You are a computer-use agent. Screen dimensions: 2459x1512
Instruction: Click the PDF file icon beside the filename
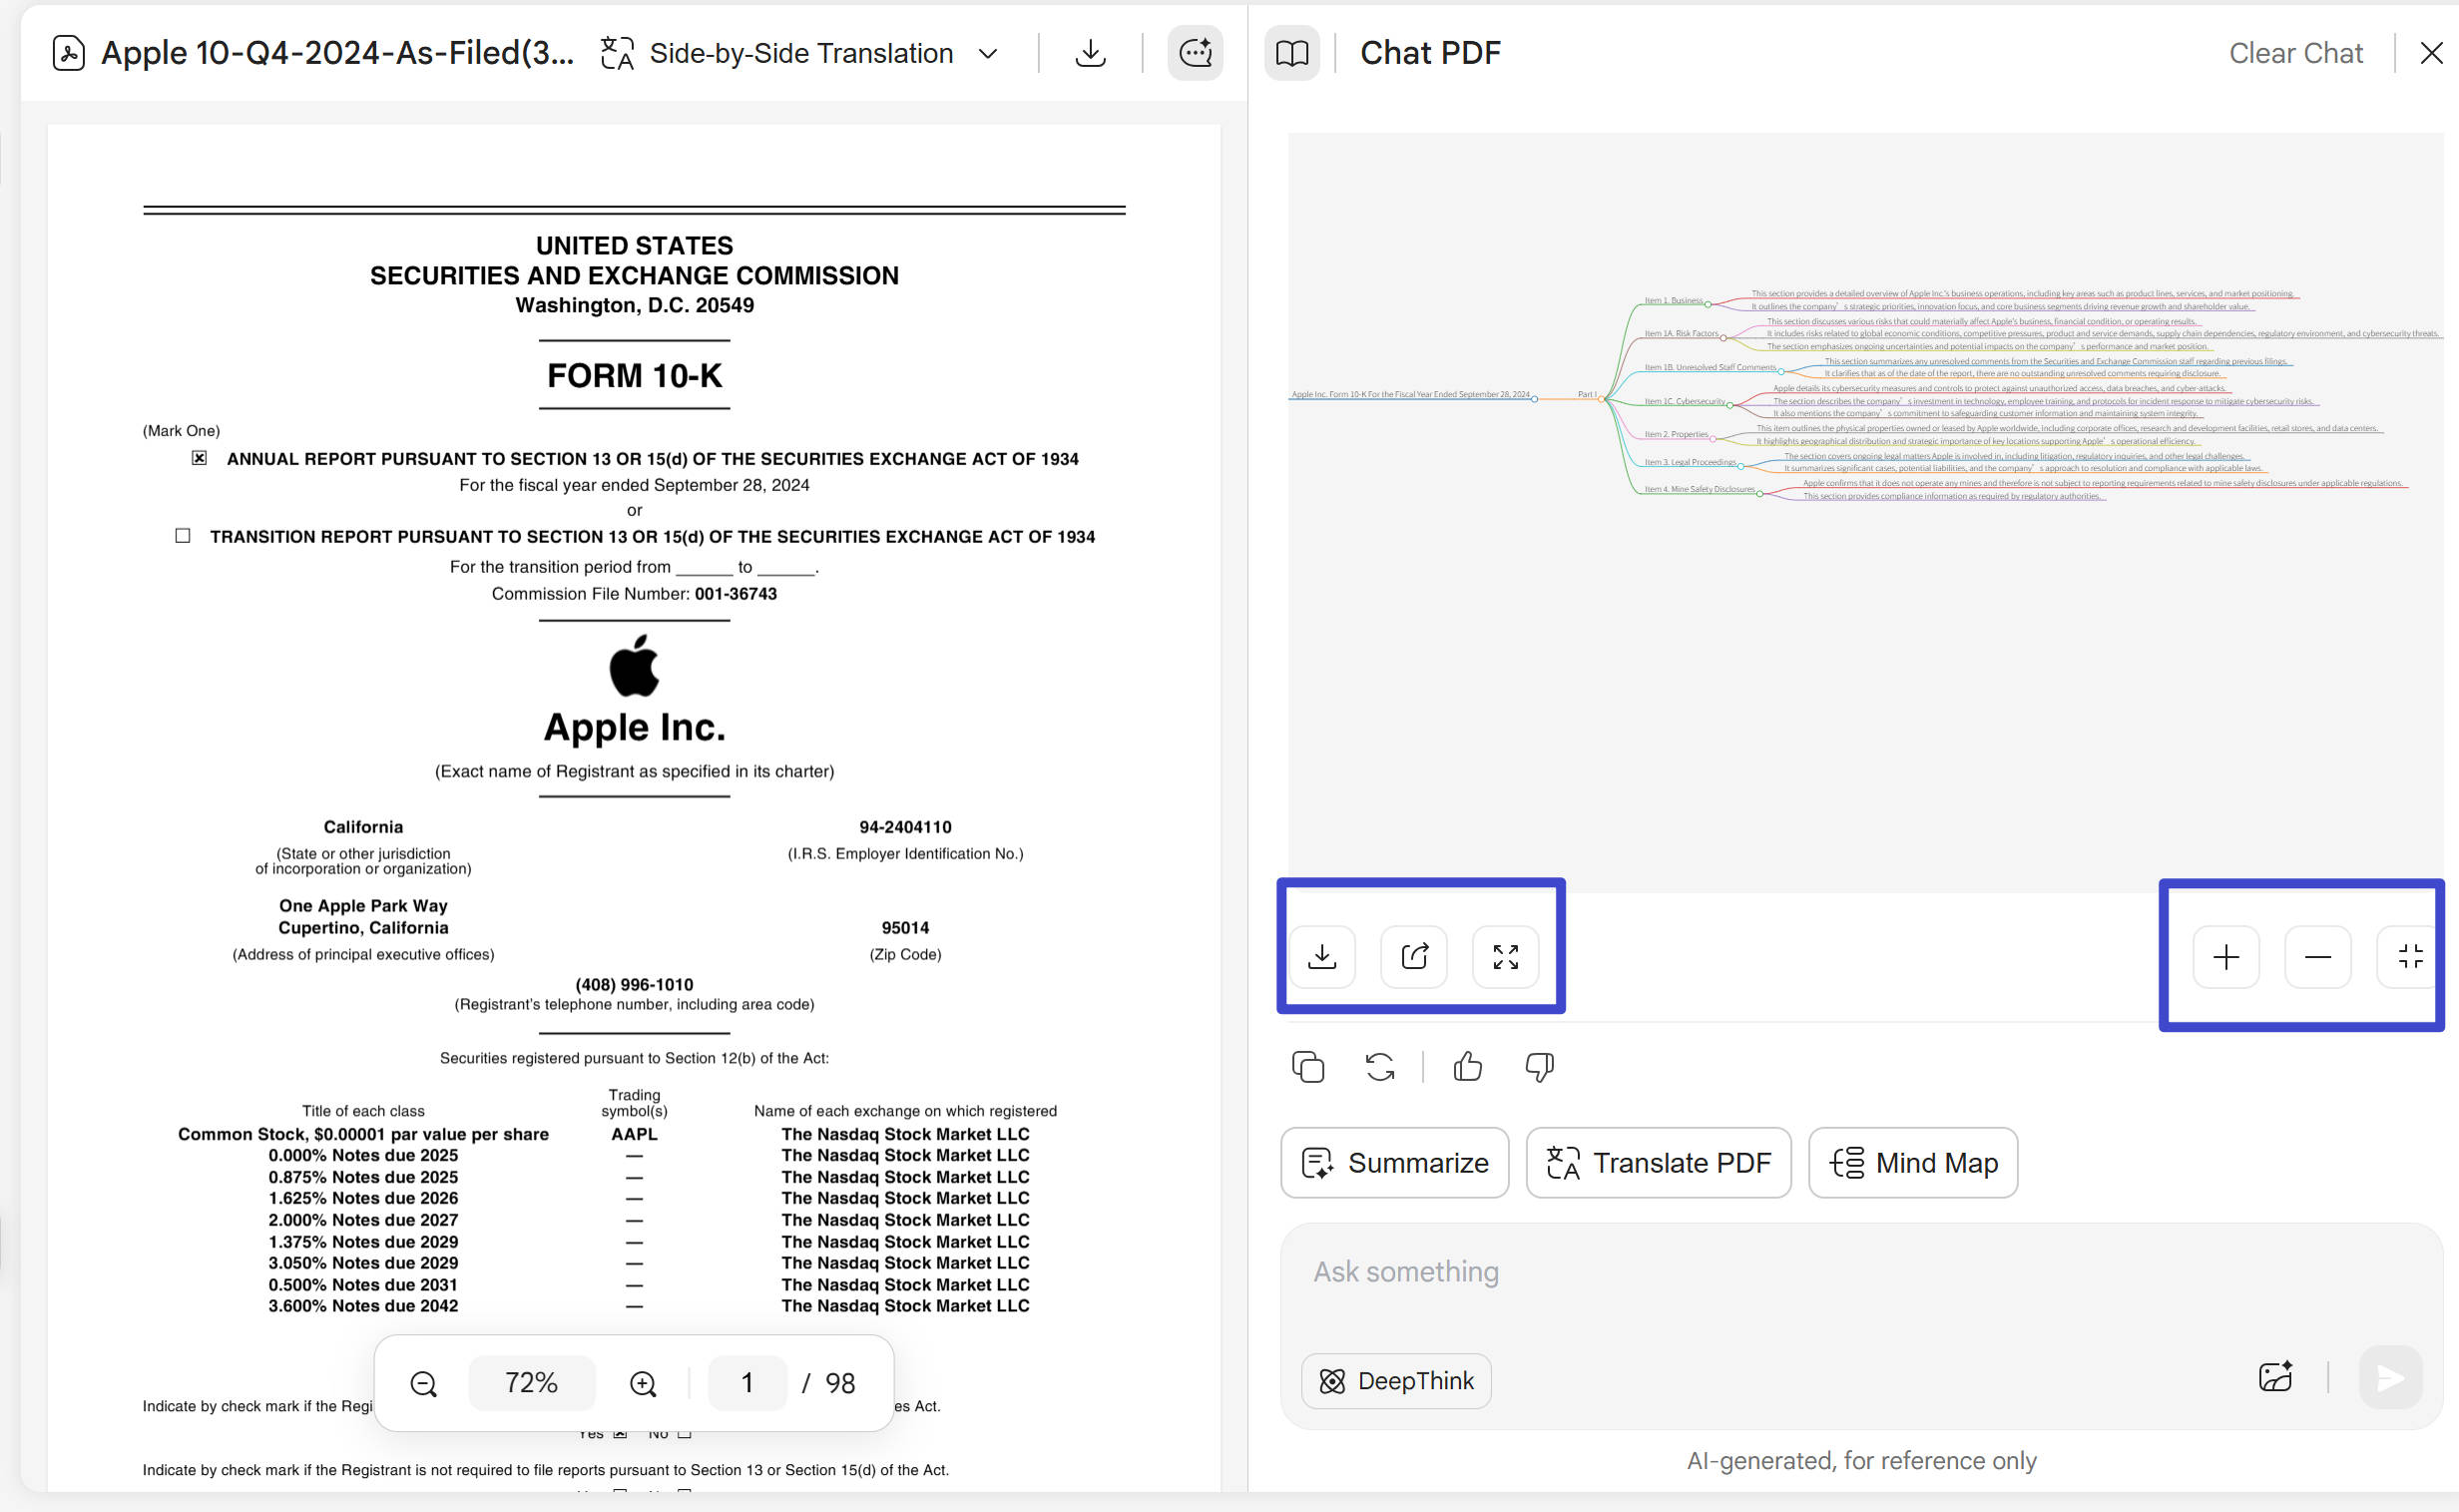coord(68,53)
